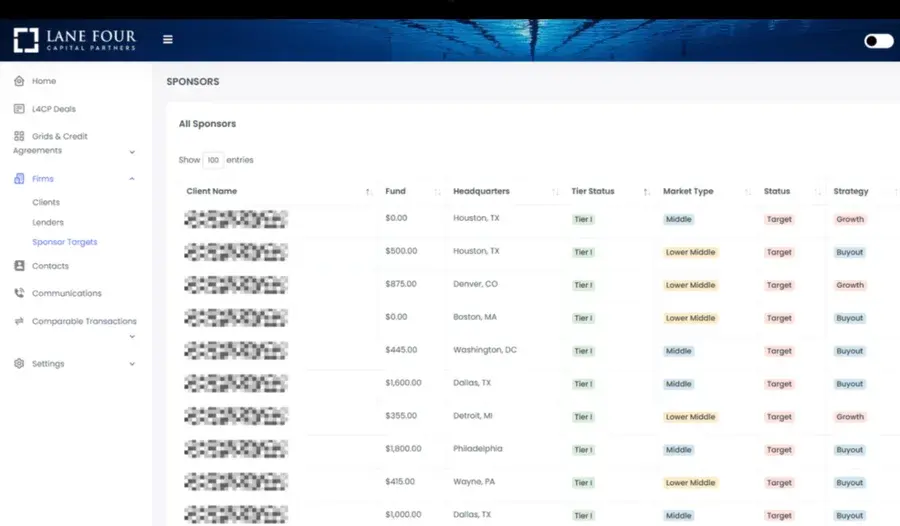Viewport: 900px width, 526px height.
Task: Toggle the dark mode switch in the header
Action: 879,41
